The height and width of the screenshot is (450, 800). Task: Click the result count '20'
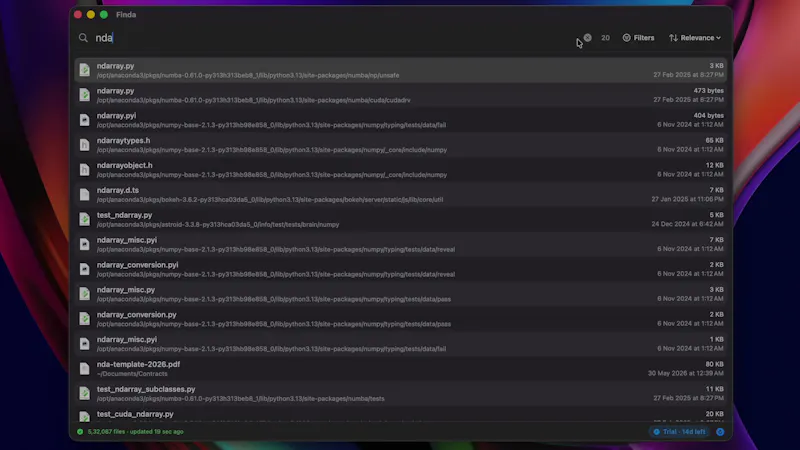click(x=605, y=38)
